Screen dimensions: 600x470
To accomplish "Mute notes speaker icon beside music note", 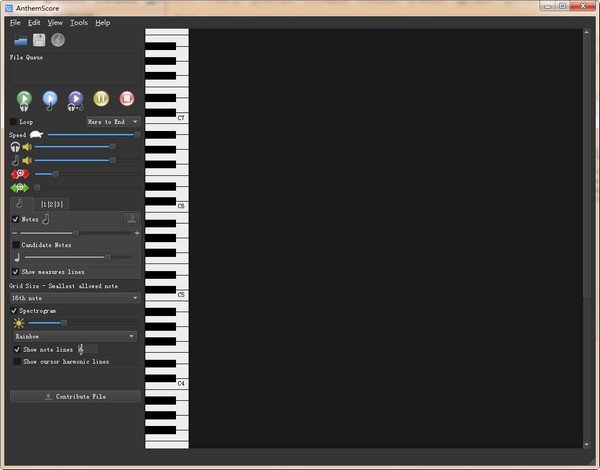I will pyautogui.click(x=27, y=160).
